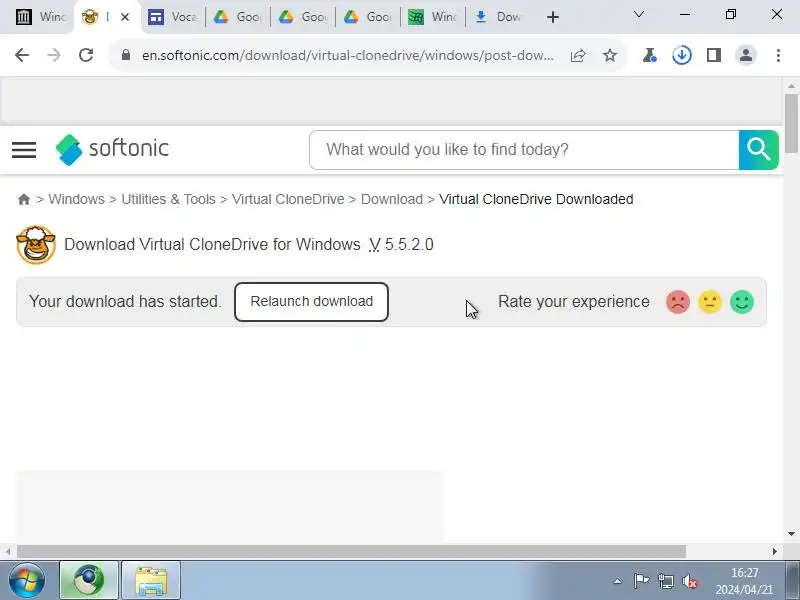This screenshot has width=800, height=600.
Task: Click the muted volume tray icon
Action: (x=690, y=581)
